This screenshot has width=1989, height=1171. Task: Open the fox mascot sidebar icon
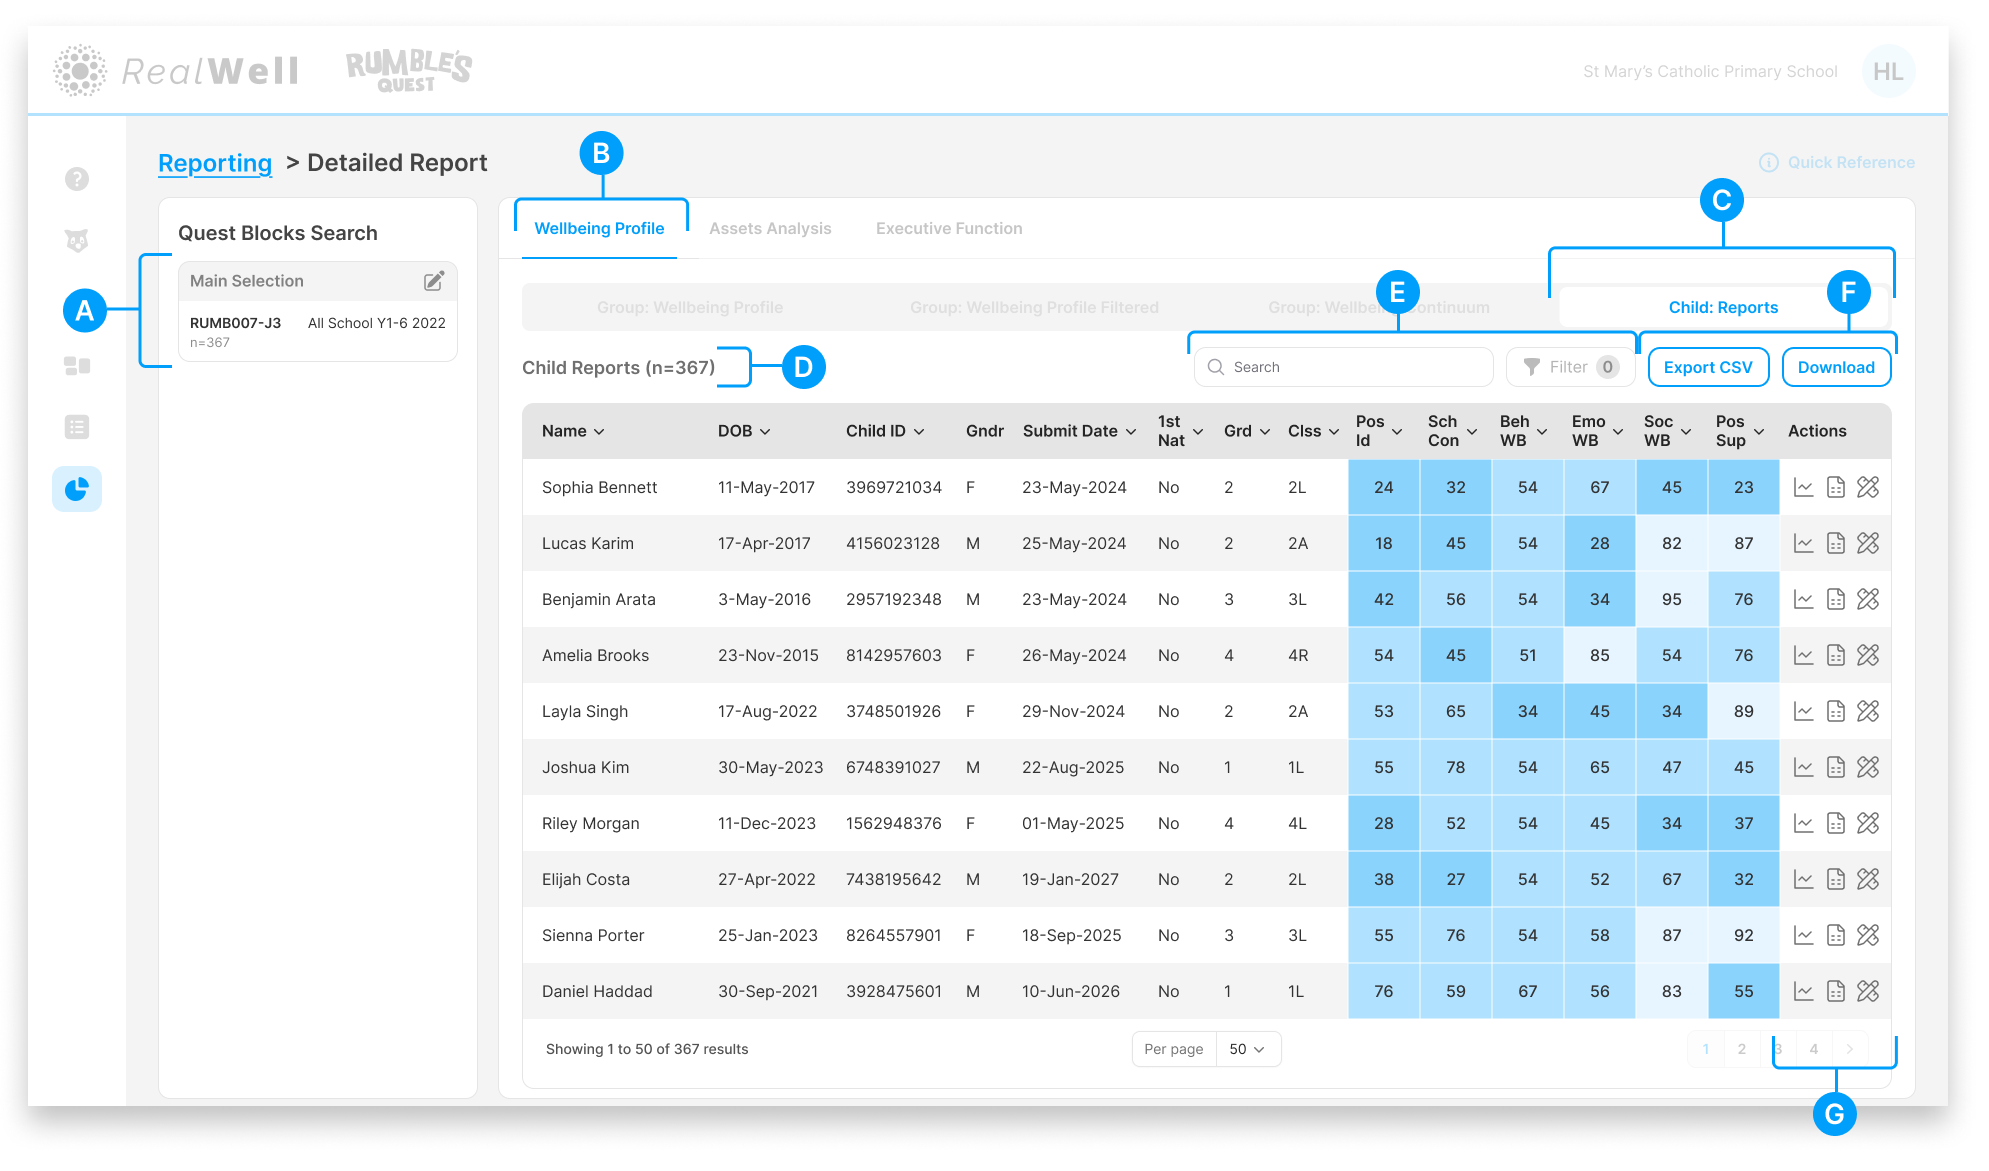point(77,241)
